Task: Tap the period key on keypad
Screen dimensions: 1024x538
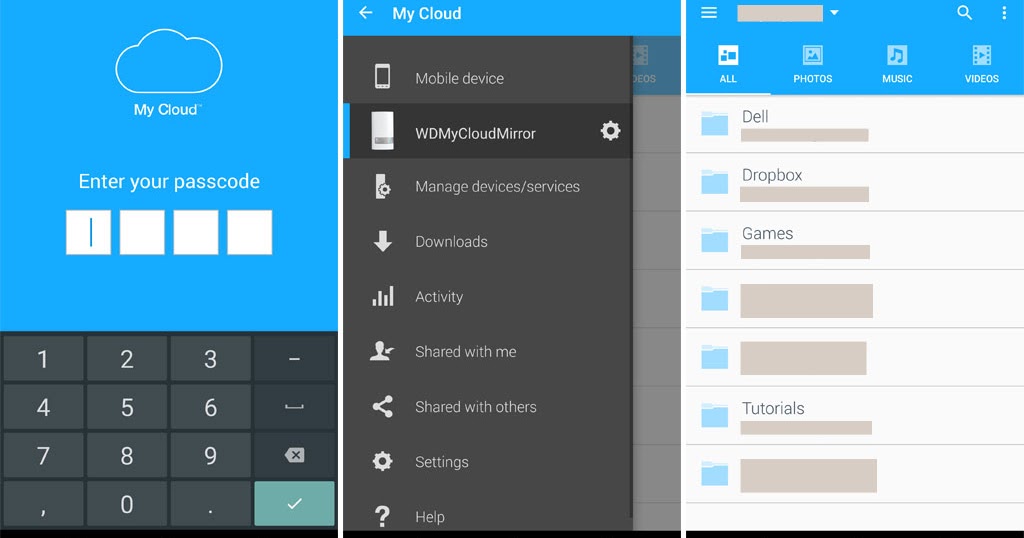Action: (x=210, y=503)
